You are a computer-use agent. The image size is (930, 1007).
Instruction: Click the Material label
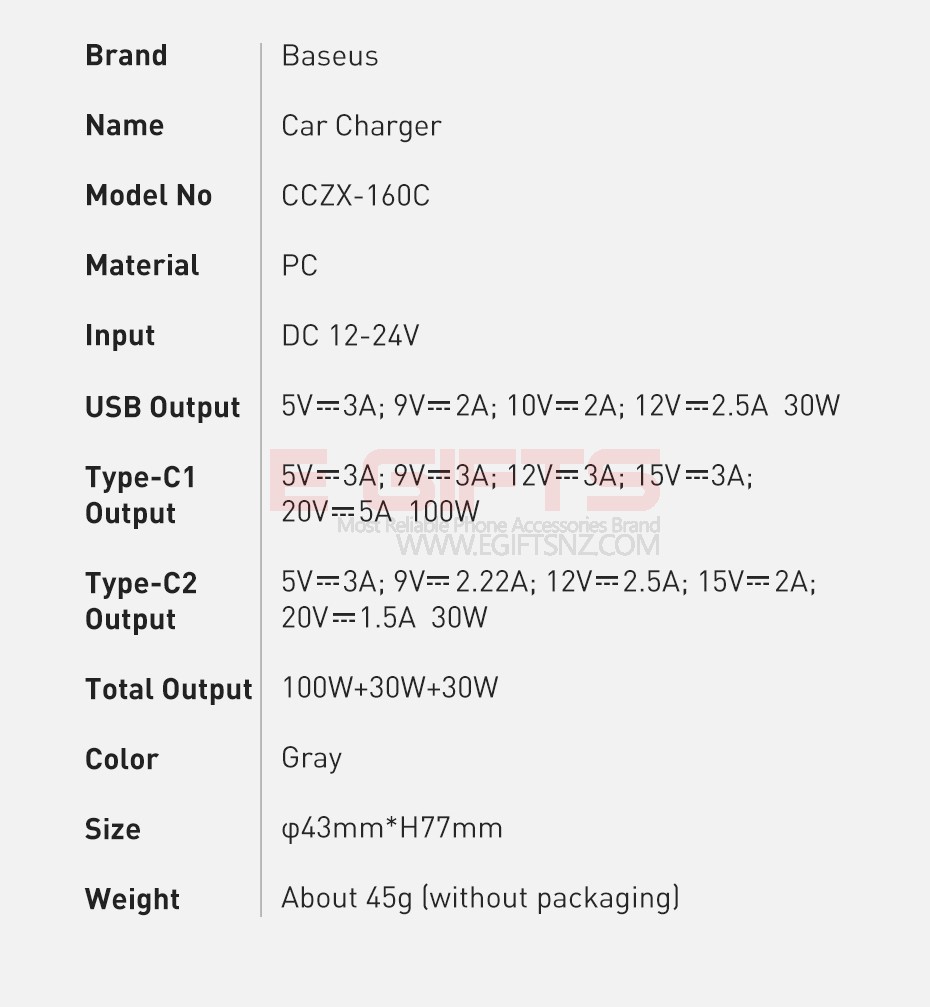[x=142, y=266]
